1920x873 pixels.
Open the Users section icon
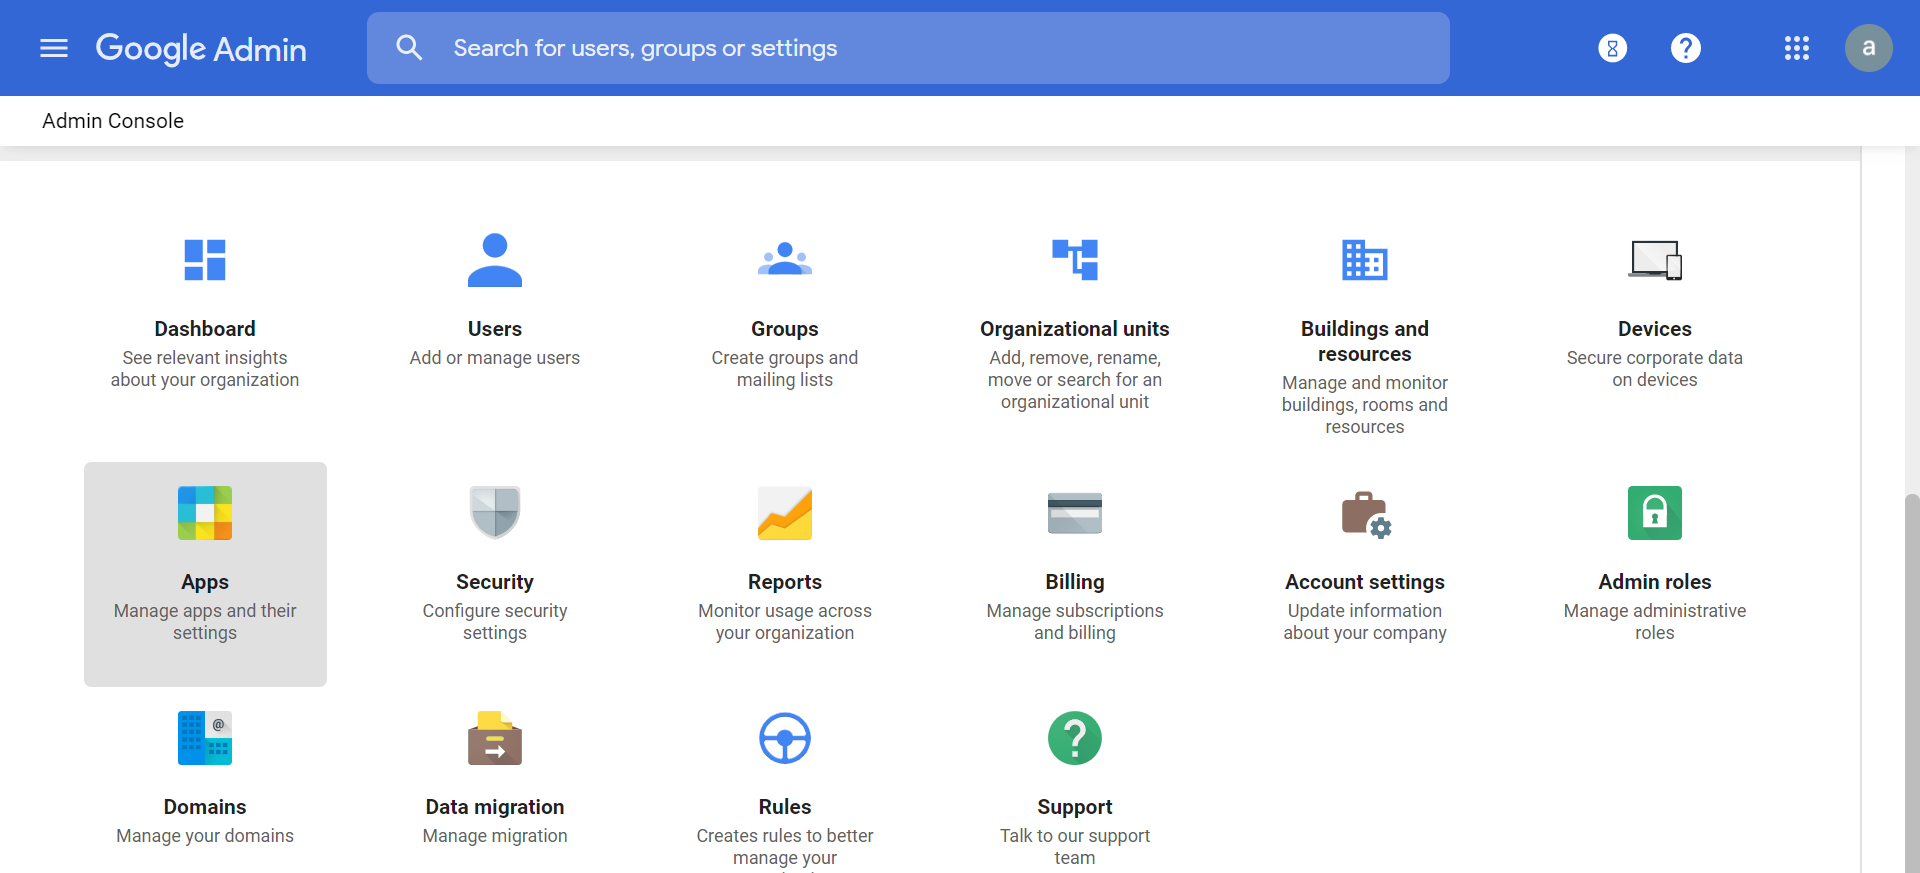coord(494,260)
